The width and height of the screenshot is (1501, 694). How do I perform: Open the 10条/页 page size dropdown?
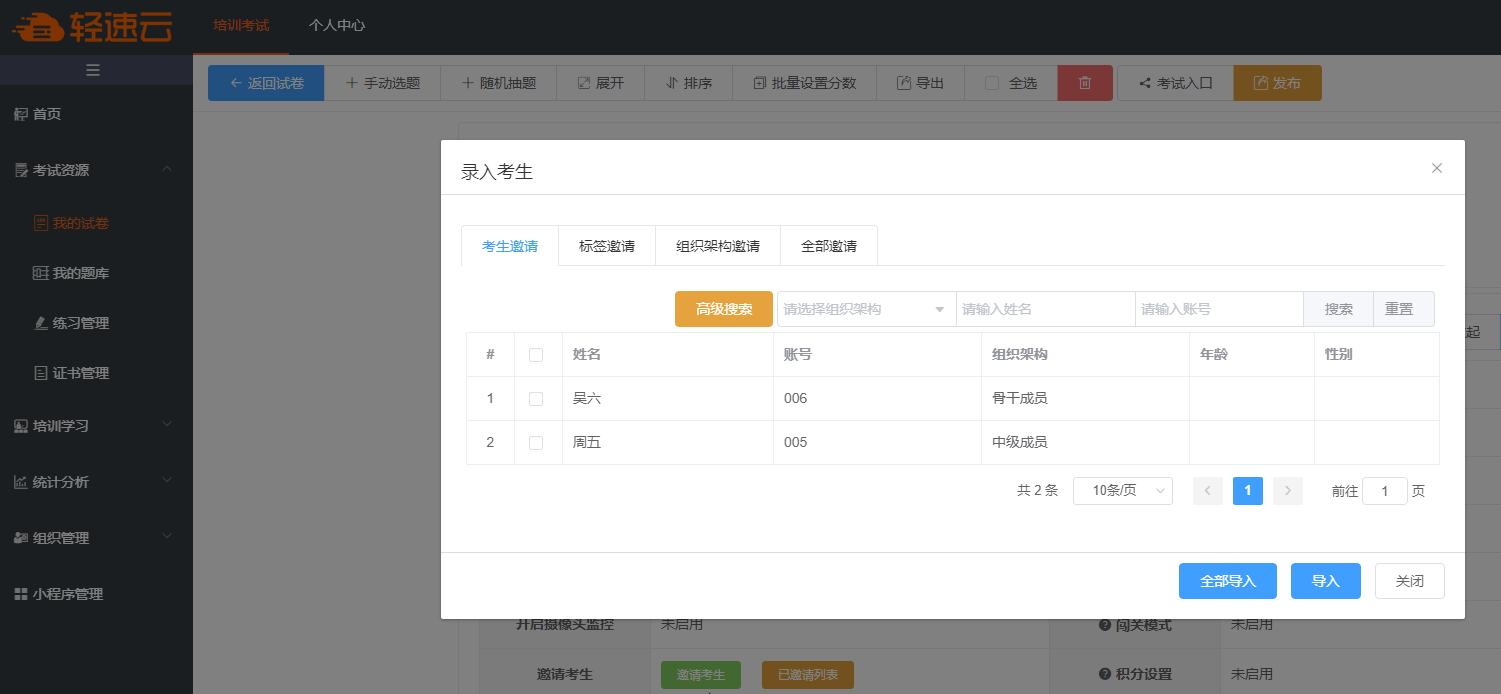click(1122, 491)
